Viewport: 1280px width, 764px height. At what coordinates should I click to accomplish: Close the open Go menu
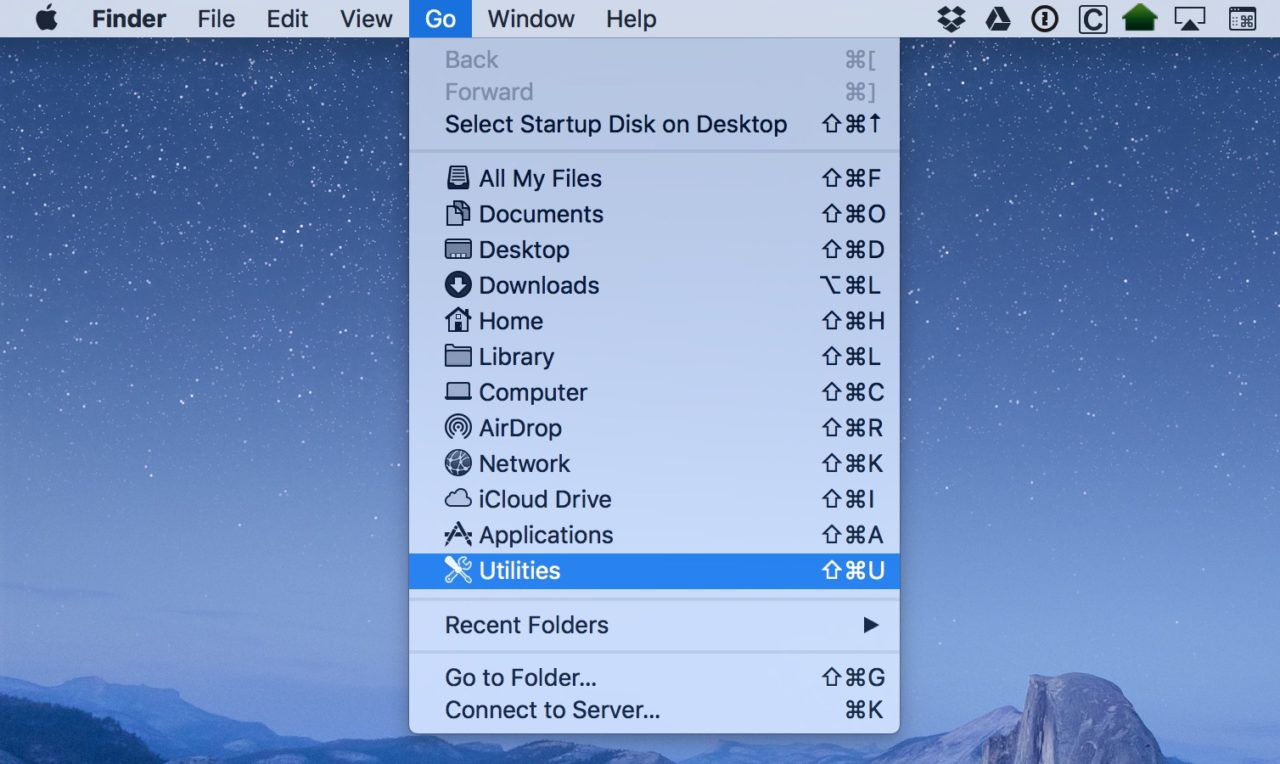441,18
